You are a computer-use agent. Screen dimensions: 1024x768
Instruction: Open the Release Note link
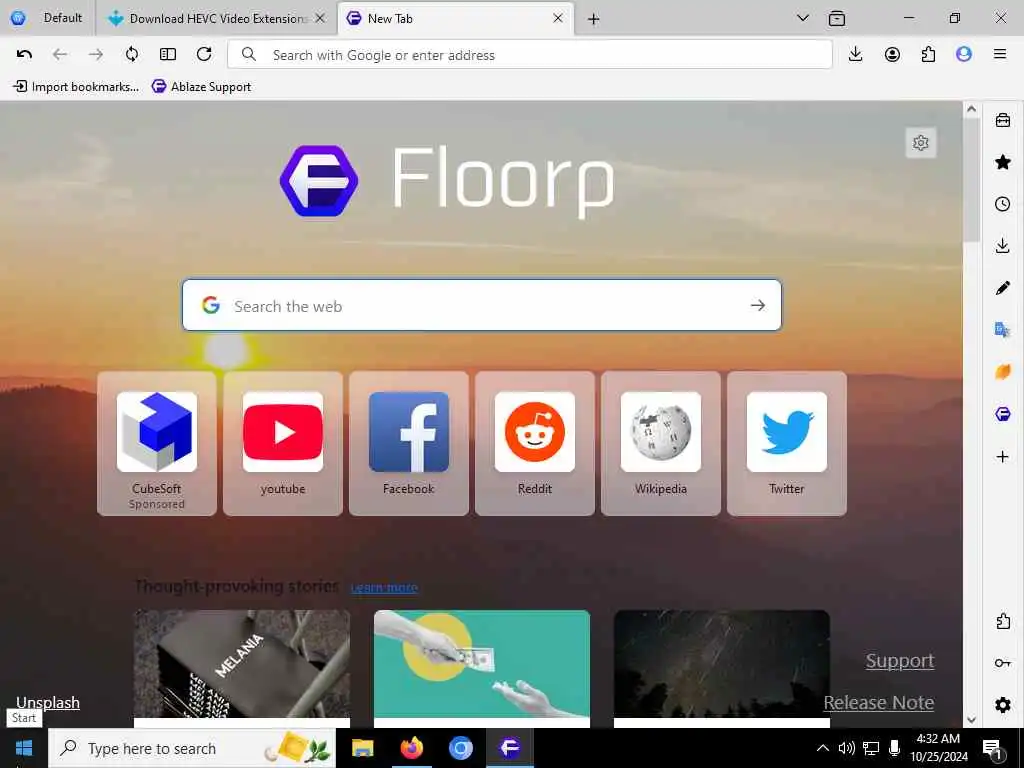[x=878, y=702]
